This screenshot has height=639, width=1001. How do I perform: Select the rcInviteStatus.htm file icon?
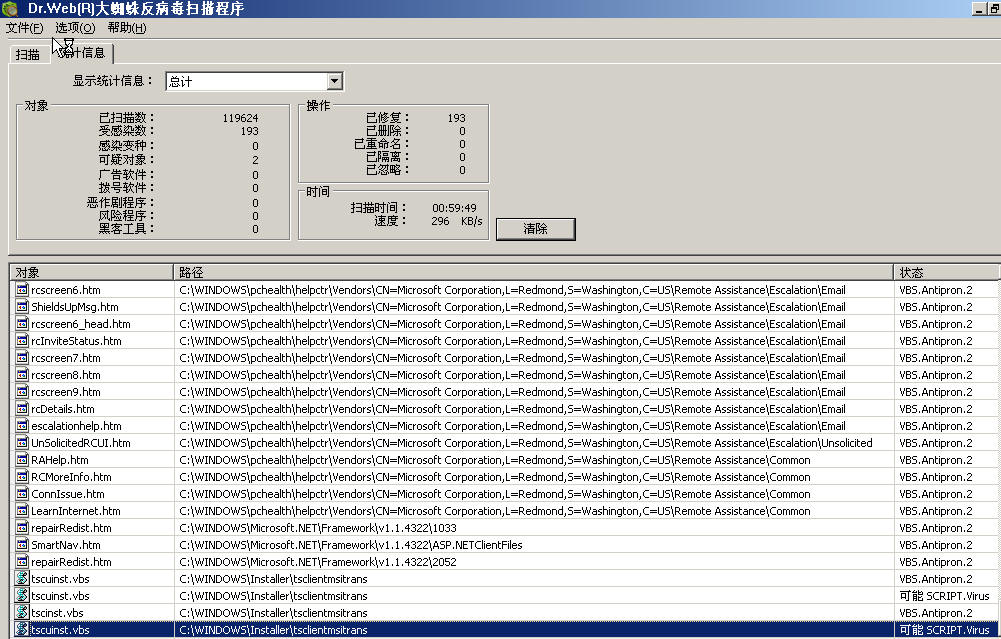pos(22,341)
